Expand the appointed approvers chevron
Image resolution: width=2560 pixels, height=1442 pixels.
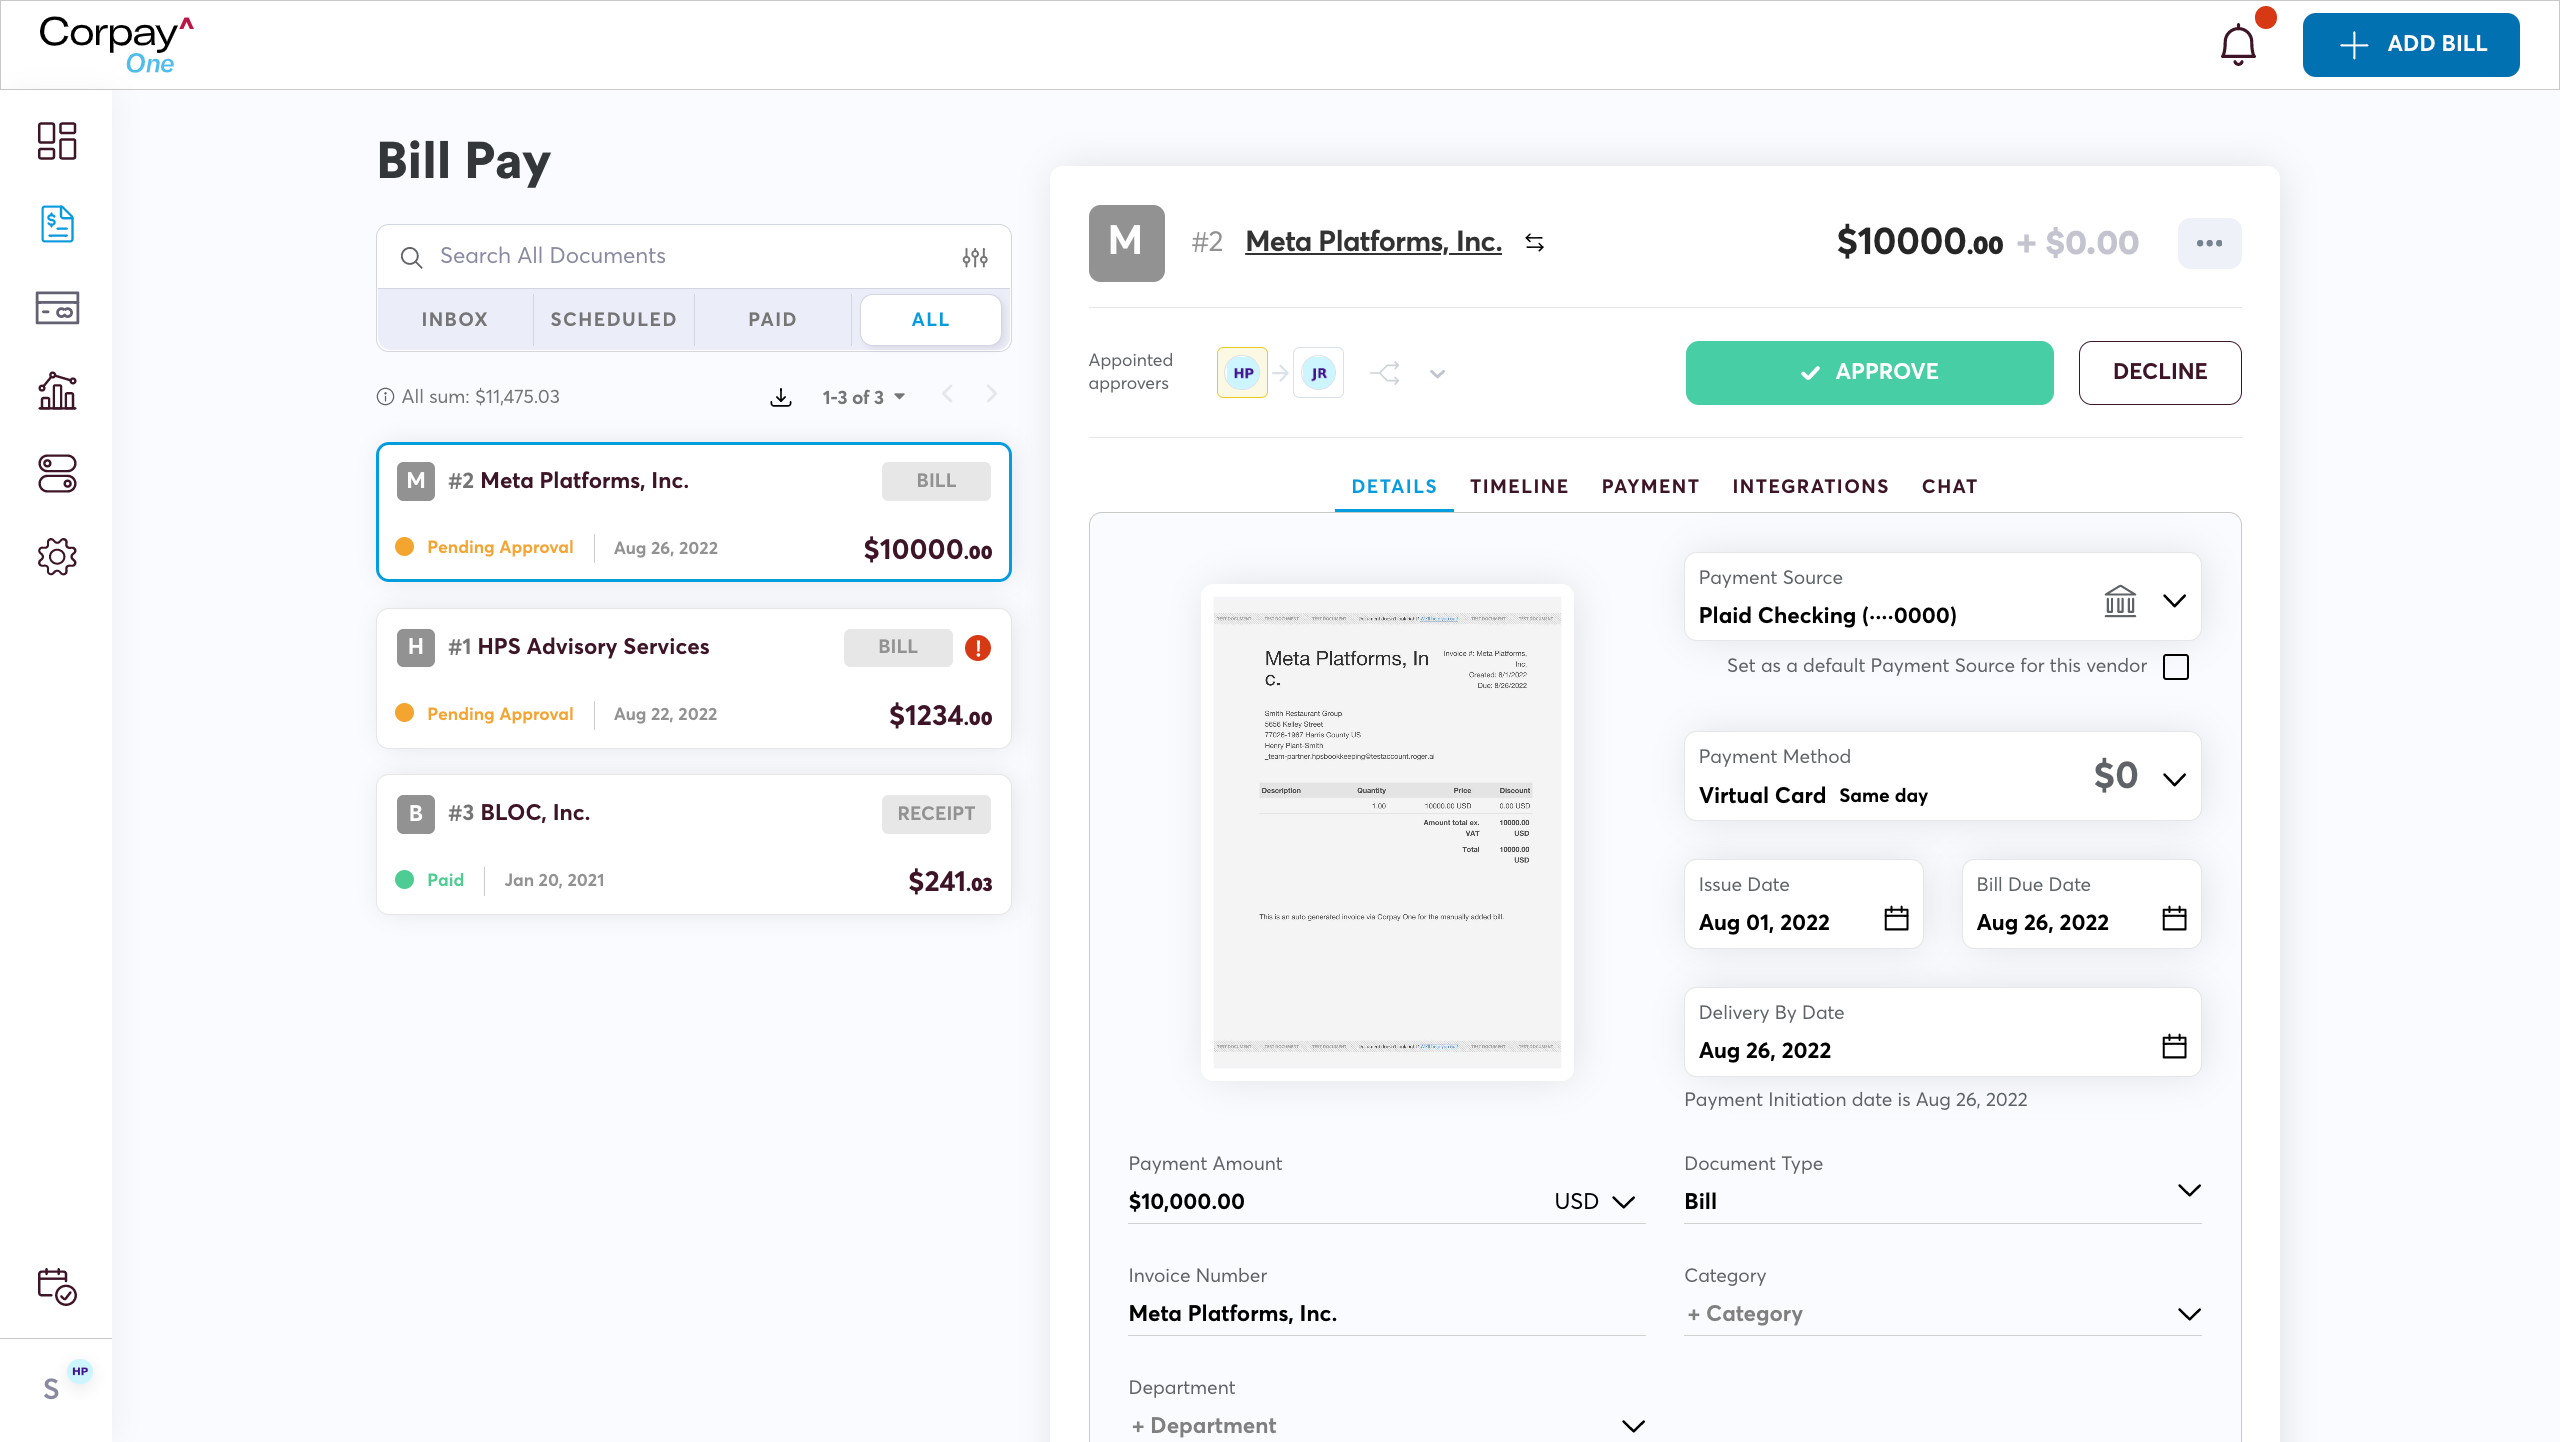[1437, 374]
